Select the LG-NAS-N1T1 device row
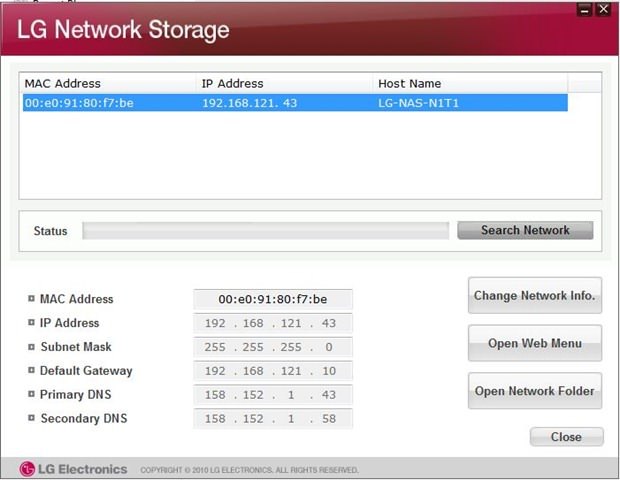This screenshot has height=480, width=620. point(295,103)
